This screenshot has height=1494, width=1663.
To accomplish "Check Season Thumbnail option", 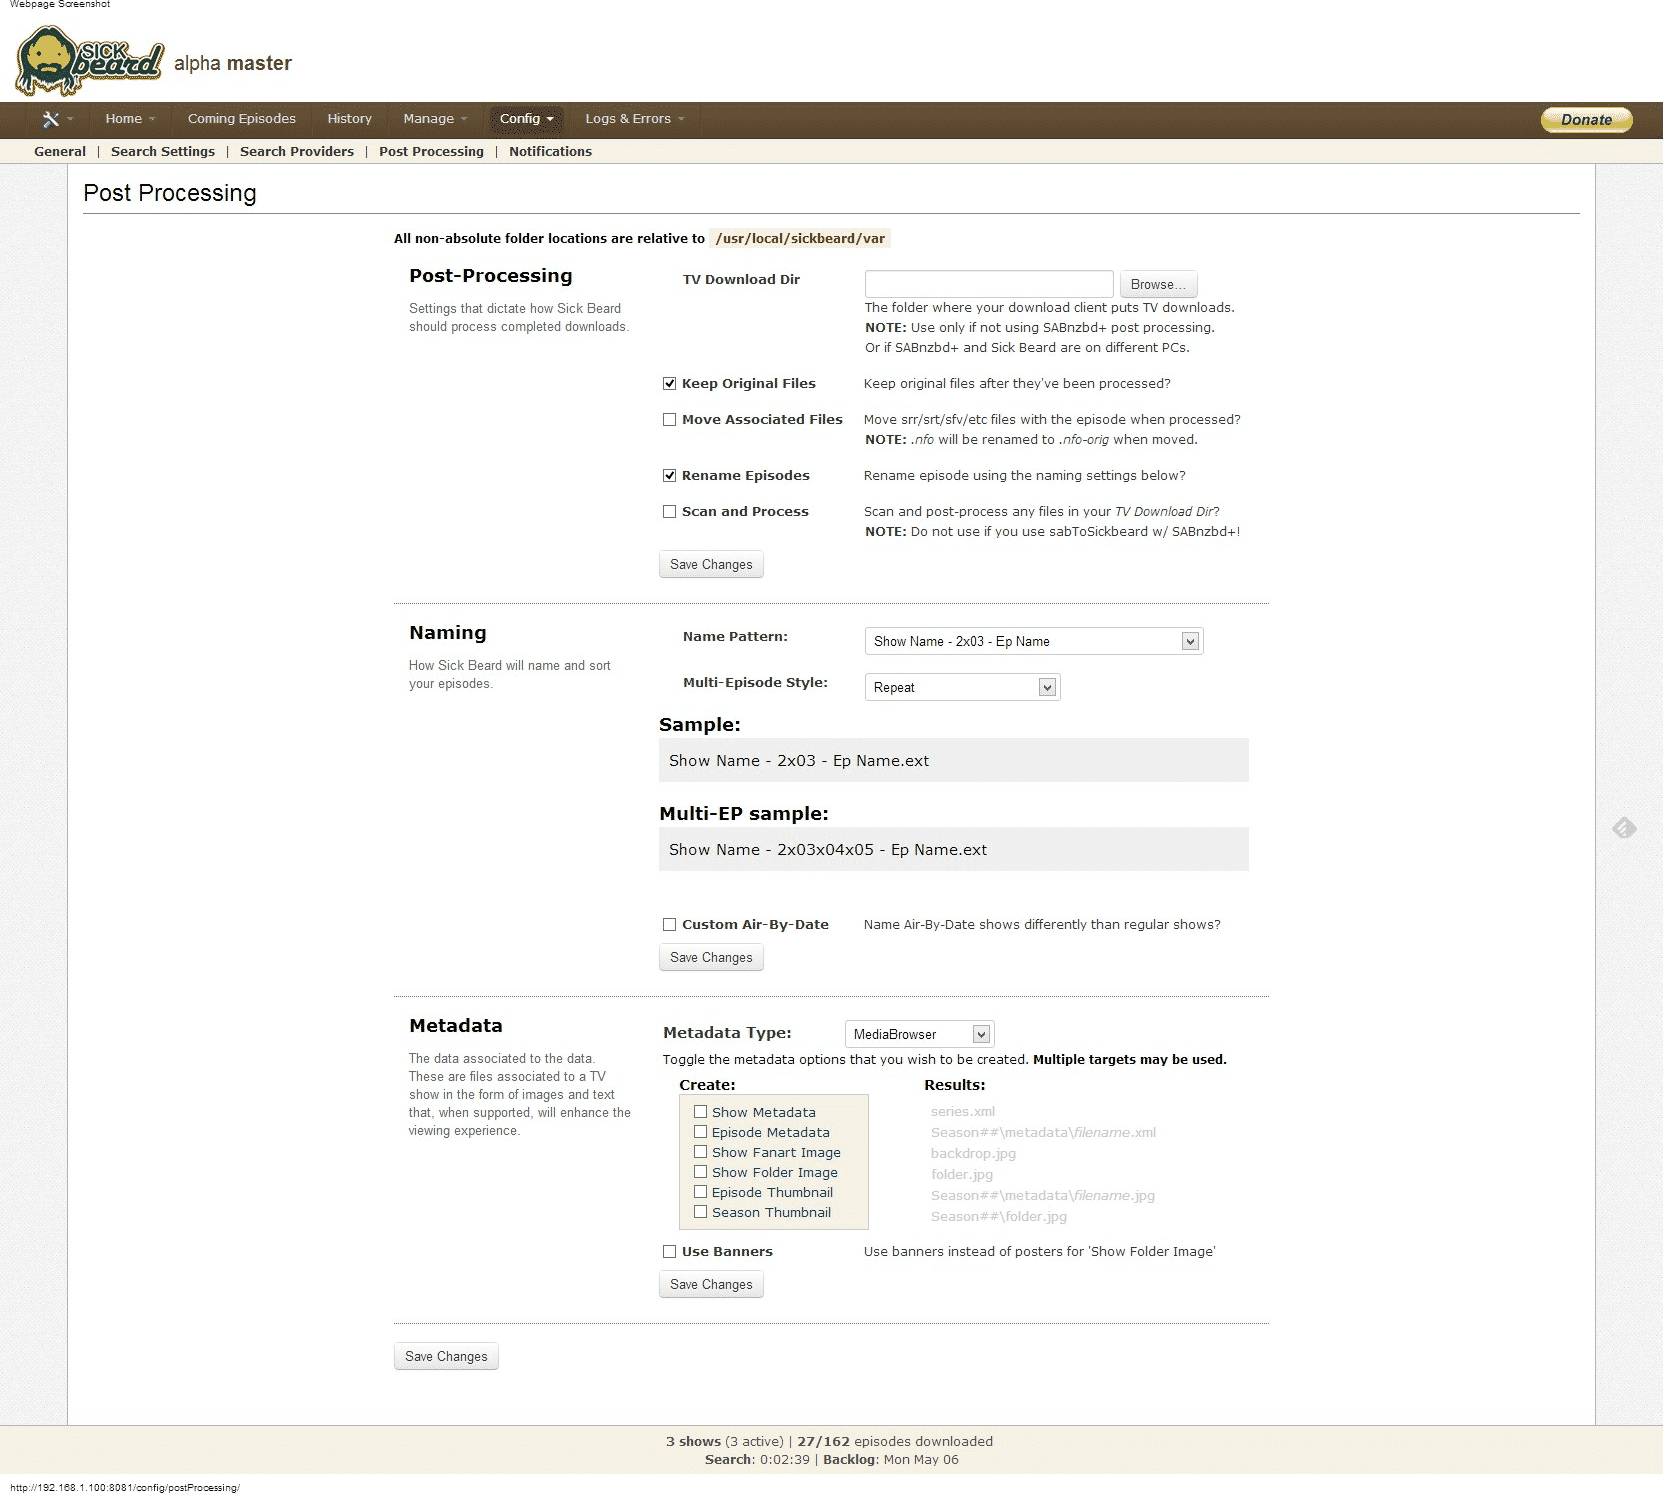I will [701, 1212].
